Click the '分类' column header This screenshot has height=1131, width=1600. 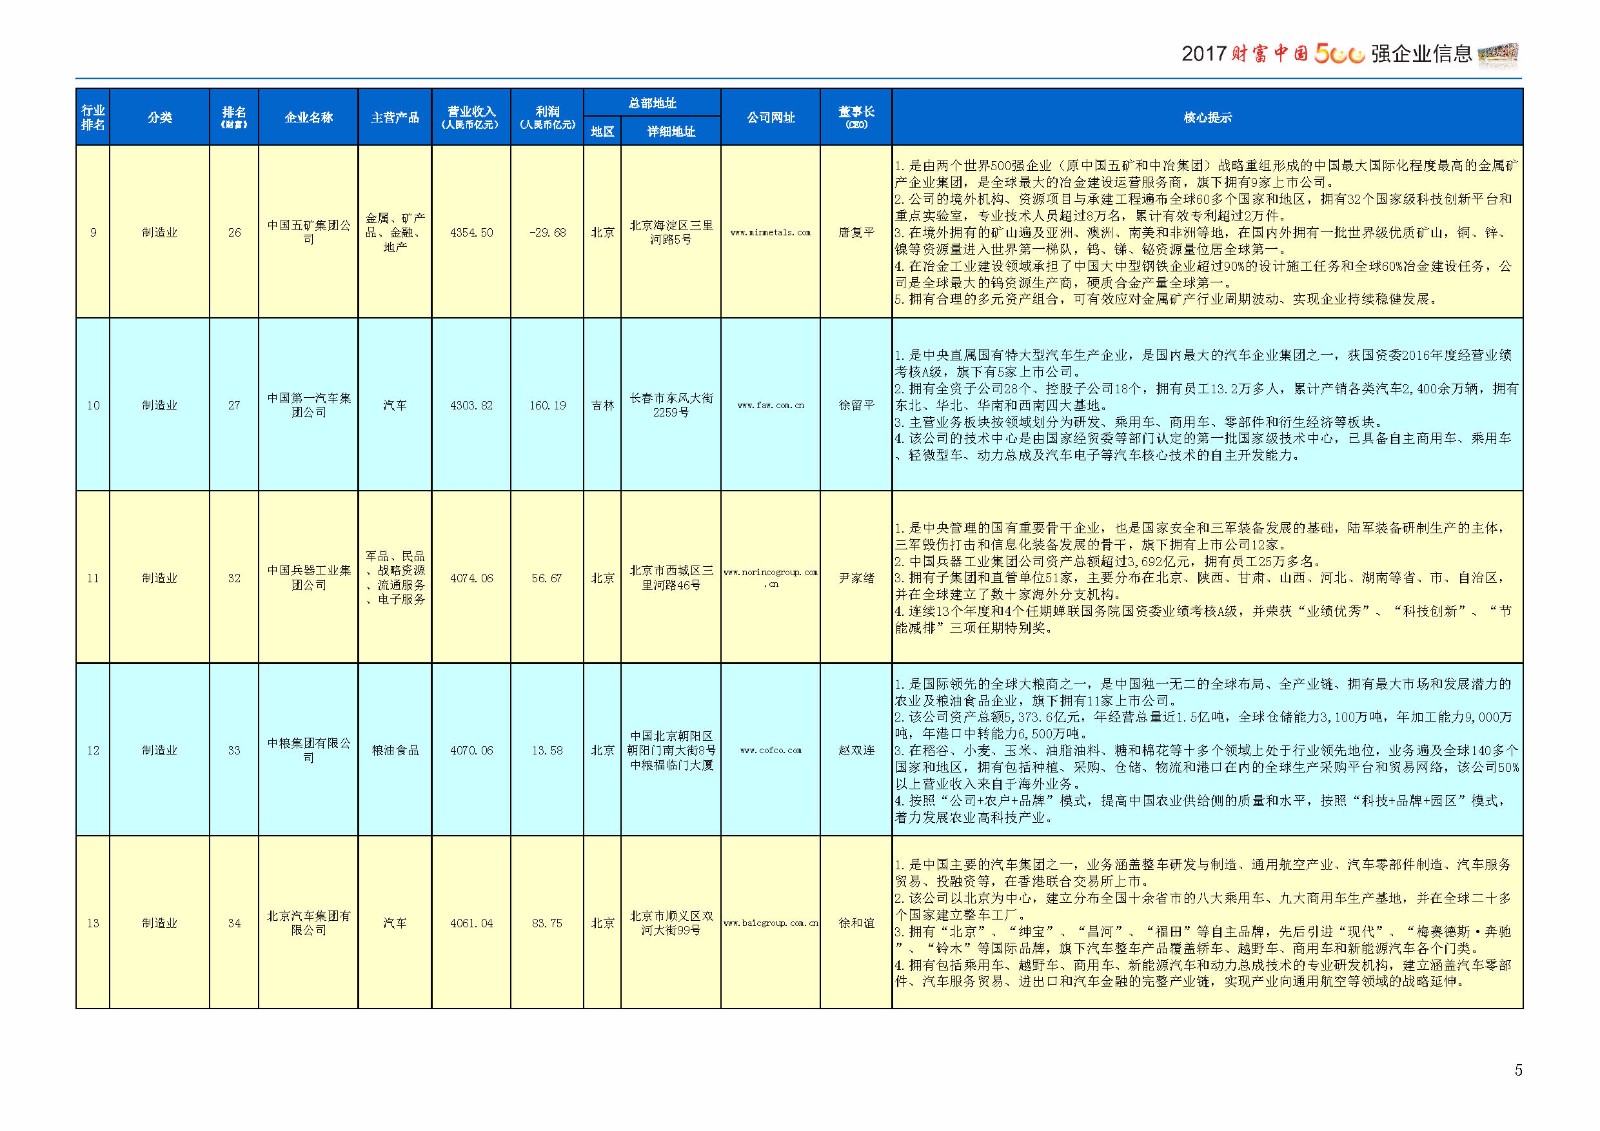tap(160, 117)
